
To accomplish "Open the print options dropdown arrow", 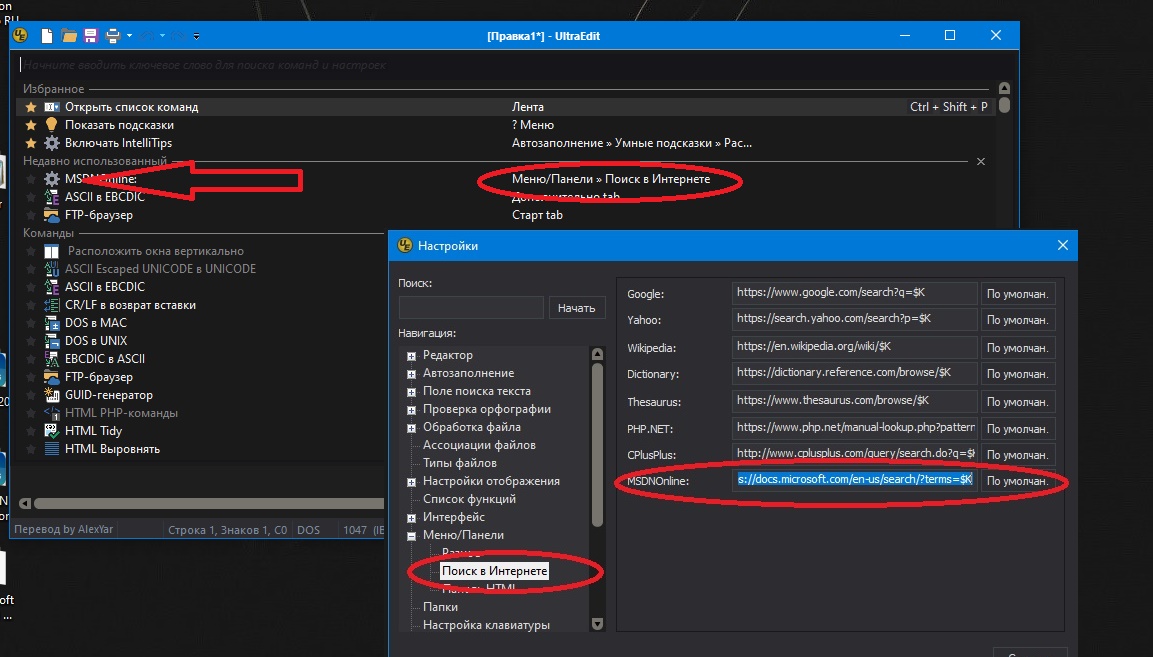I will (x=129, y=35).
